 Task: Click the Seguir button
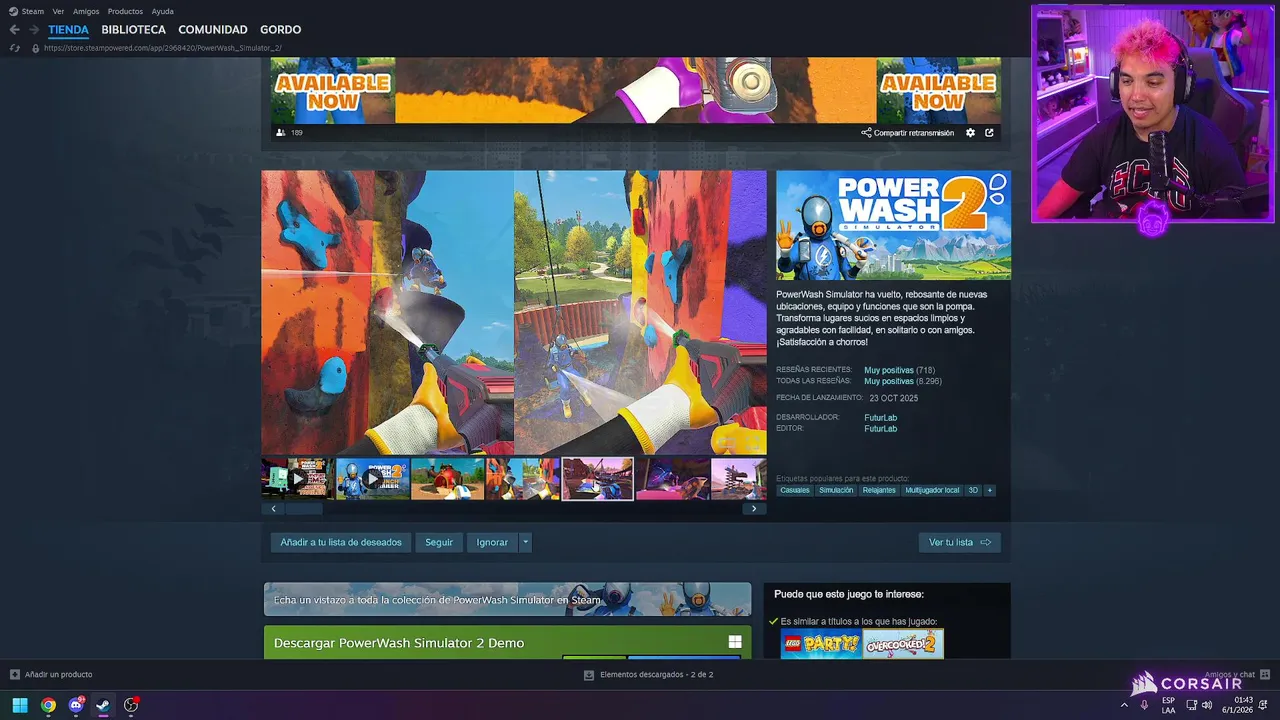[x=439, y=542]
